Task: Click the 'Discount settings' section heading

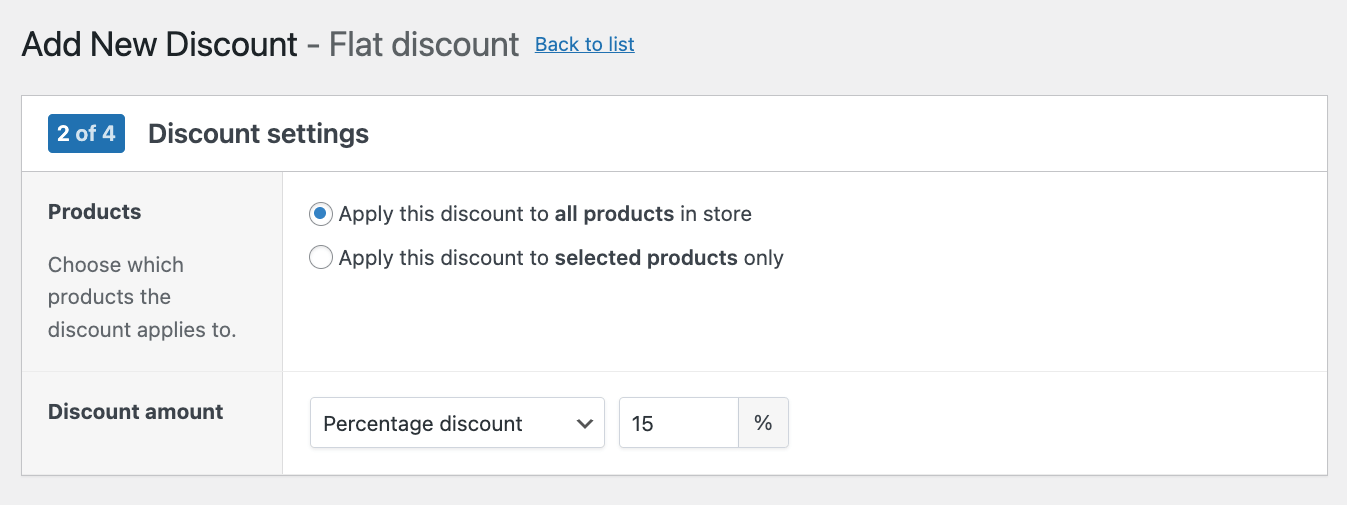Action: point(258,133)
